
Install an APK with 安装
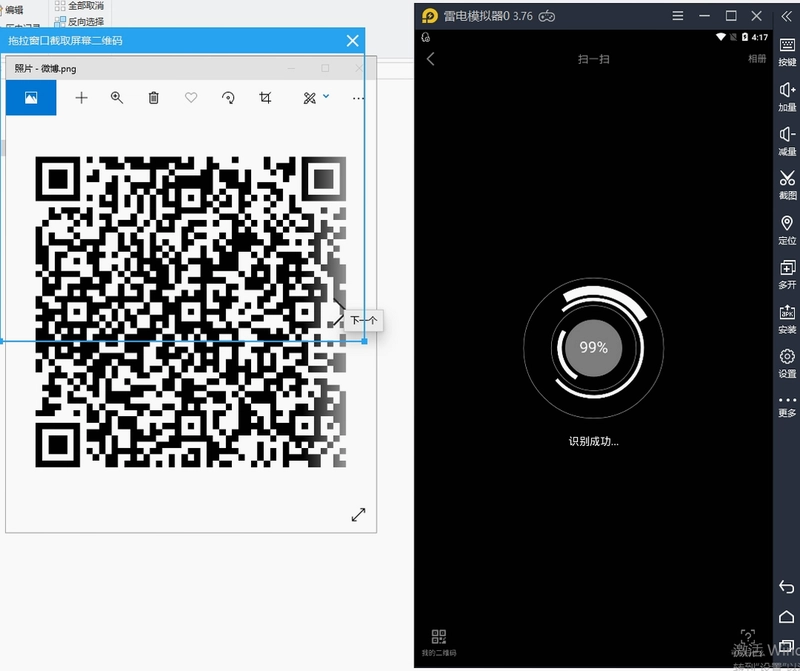pyautogui.click(x=787, y=319)
